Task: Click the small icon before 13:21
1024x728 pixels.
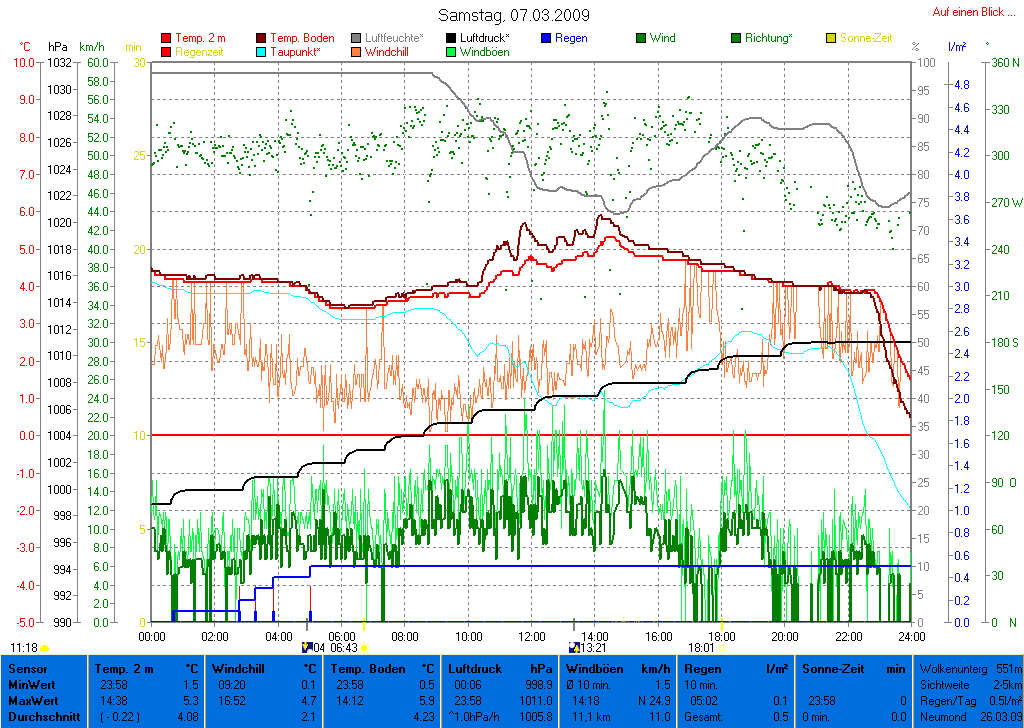Action: pos(573,648)
